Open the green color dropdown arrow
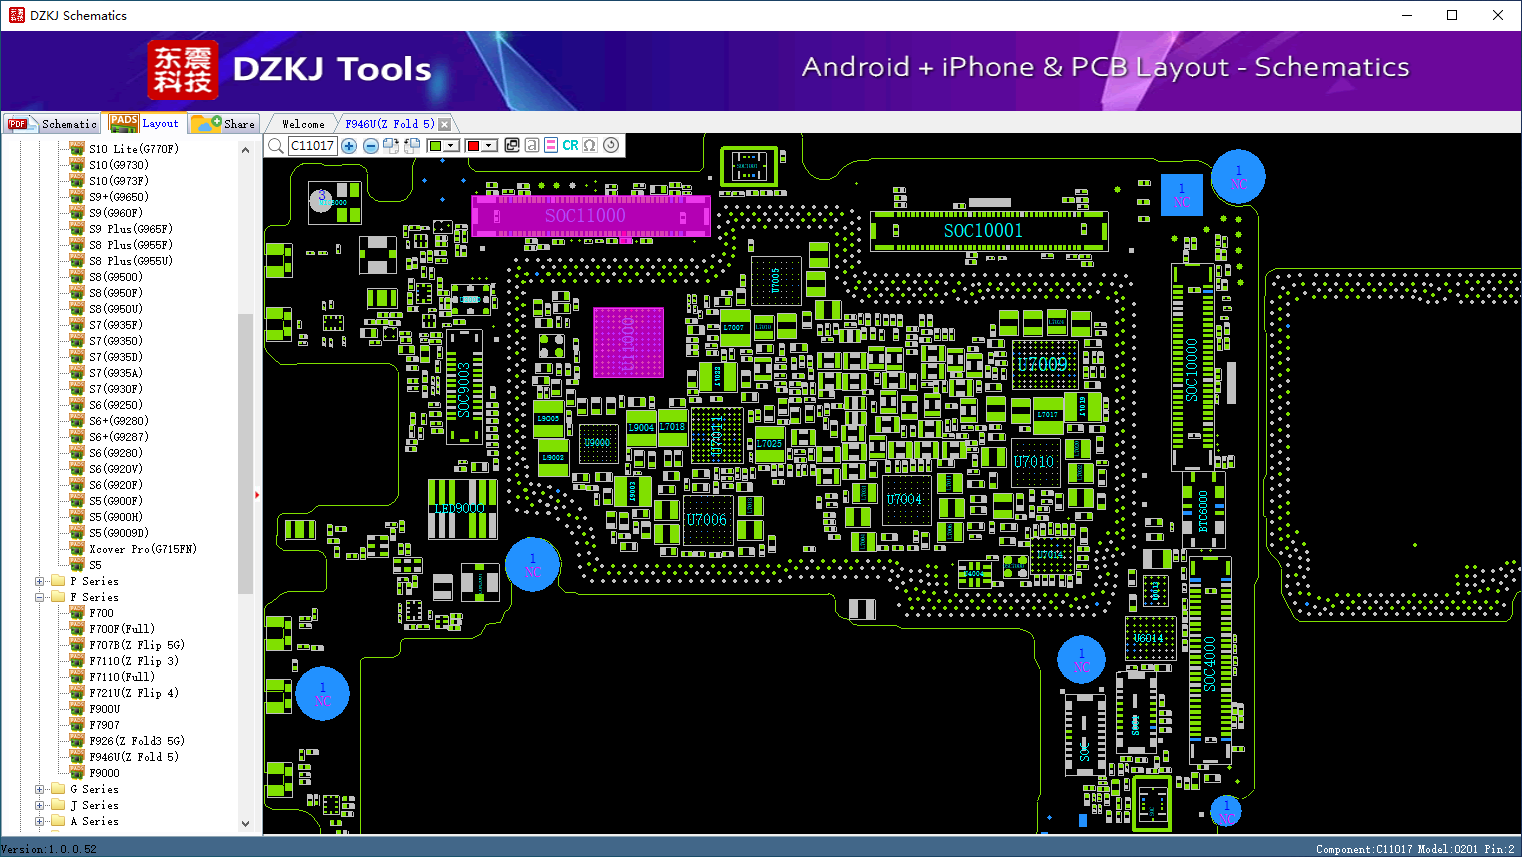1522x857 pixels. (x=452, y=146)
